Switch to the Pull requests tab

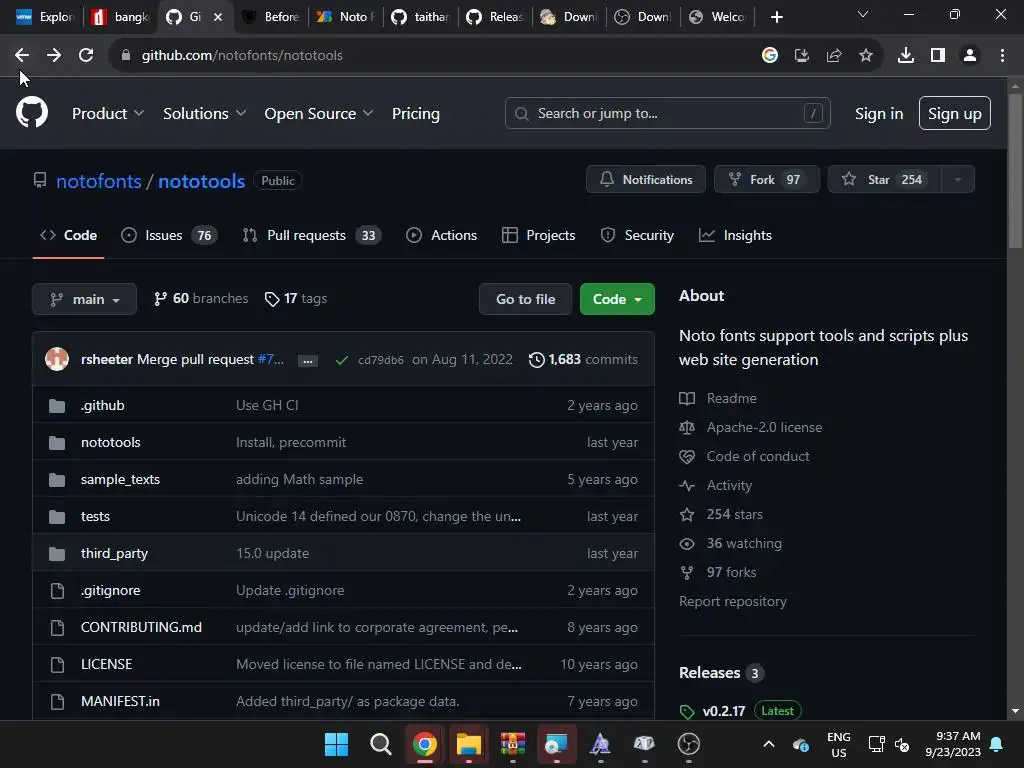pos(312,235)
